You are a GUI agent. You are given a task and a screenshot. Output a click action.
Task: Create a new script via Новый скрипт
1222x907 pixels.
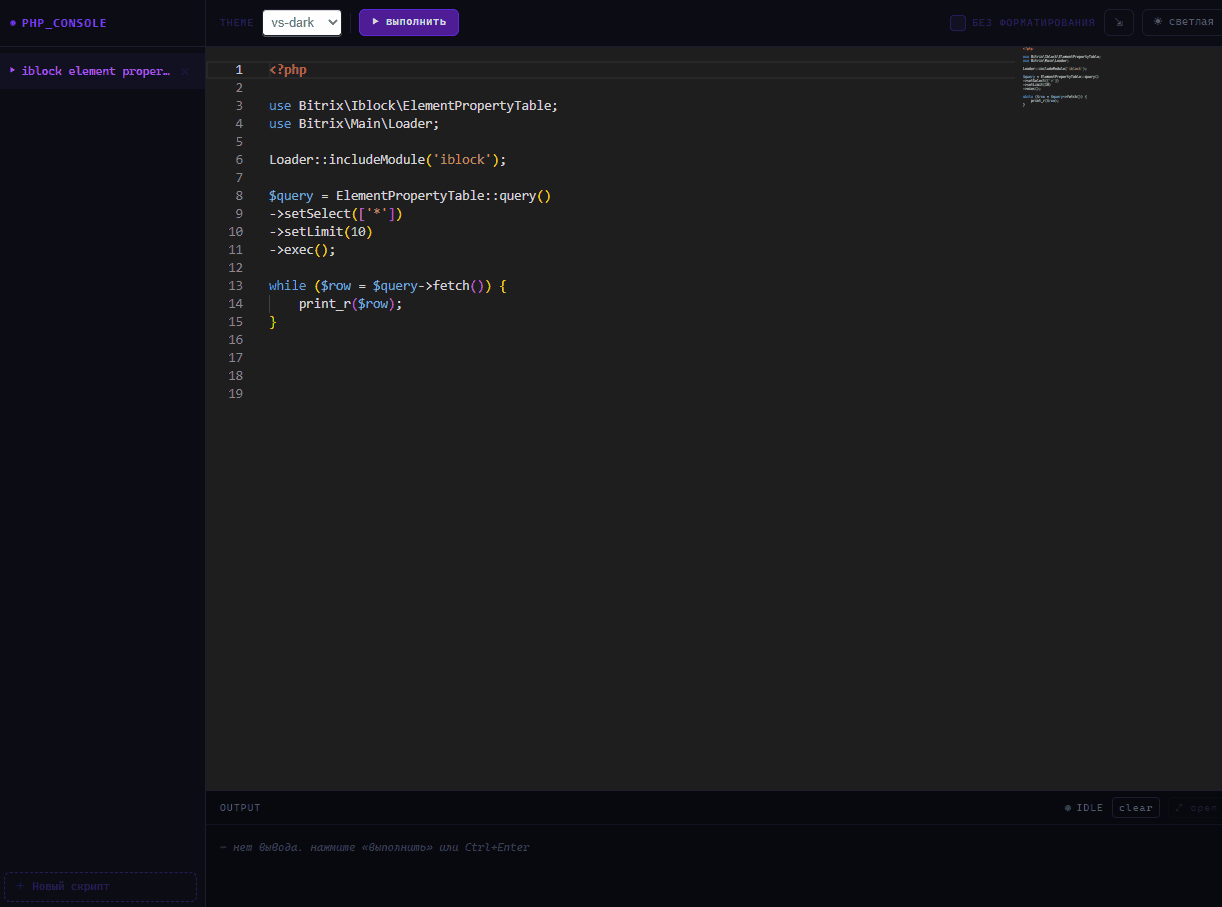[100, 886]
